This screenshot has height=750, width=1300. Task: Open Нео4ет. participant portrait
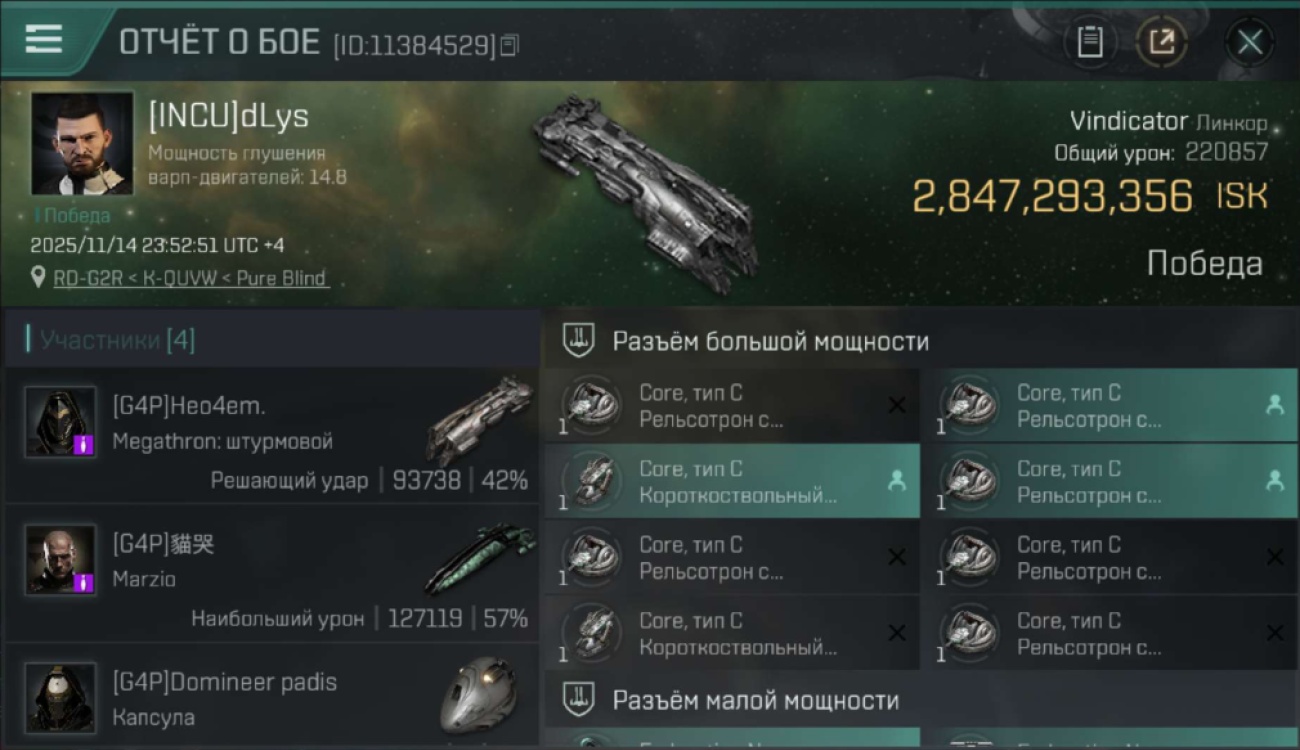(61, 422)
